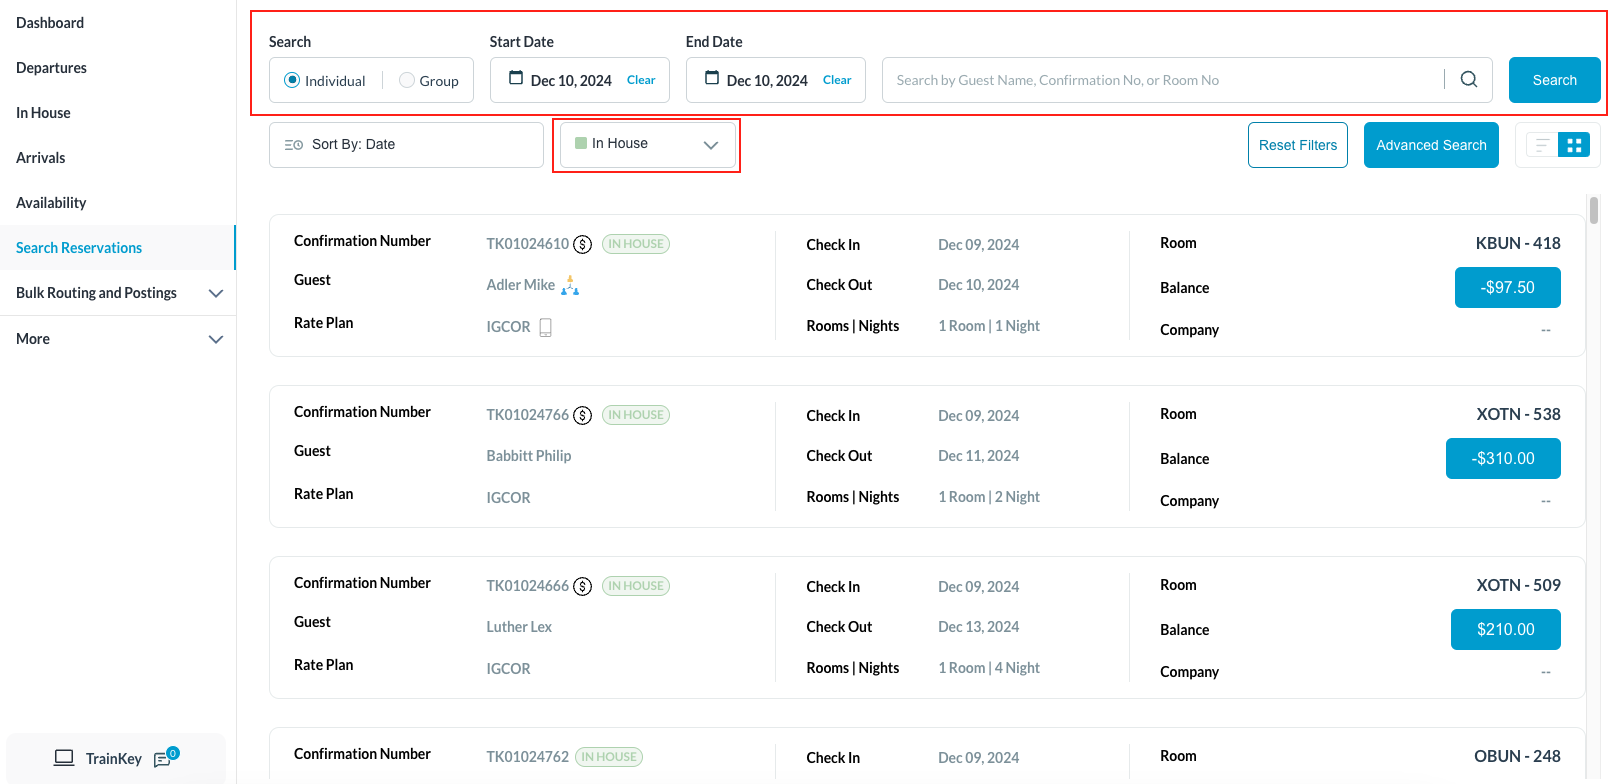Go to Arrivals in the sidebar
1620x784 pixels.
pyautogui.click(x=41, y=158)
